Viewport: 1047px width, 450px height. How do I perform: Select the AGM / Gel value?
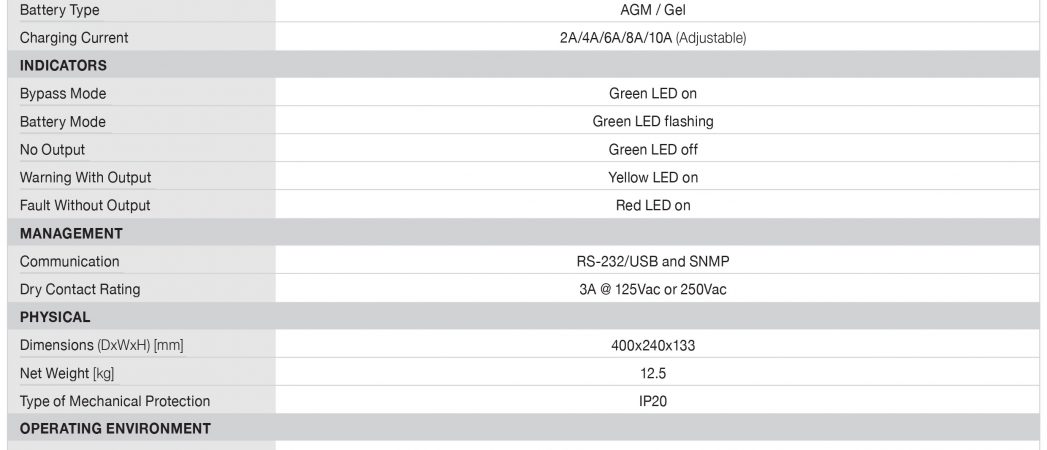click(x=652, y=10)
